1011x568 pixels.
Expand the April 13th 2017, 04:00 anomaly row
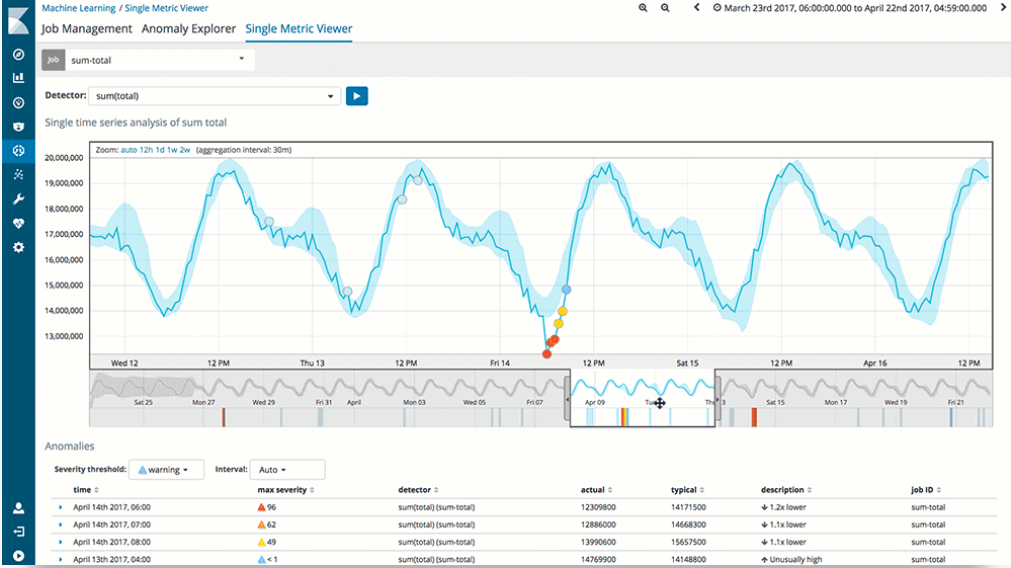(x=61, y=560)
